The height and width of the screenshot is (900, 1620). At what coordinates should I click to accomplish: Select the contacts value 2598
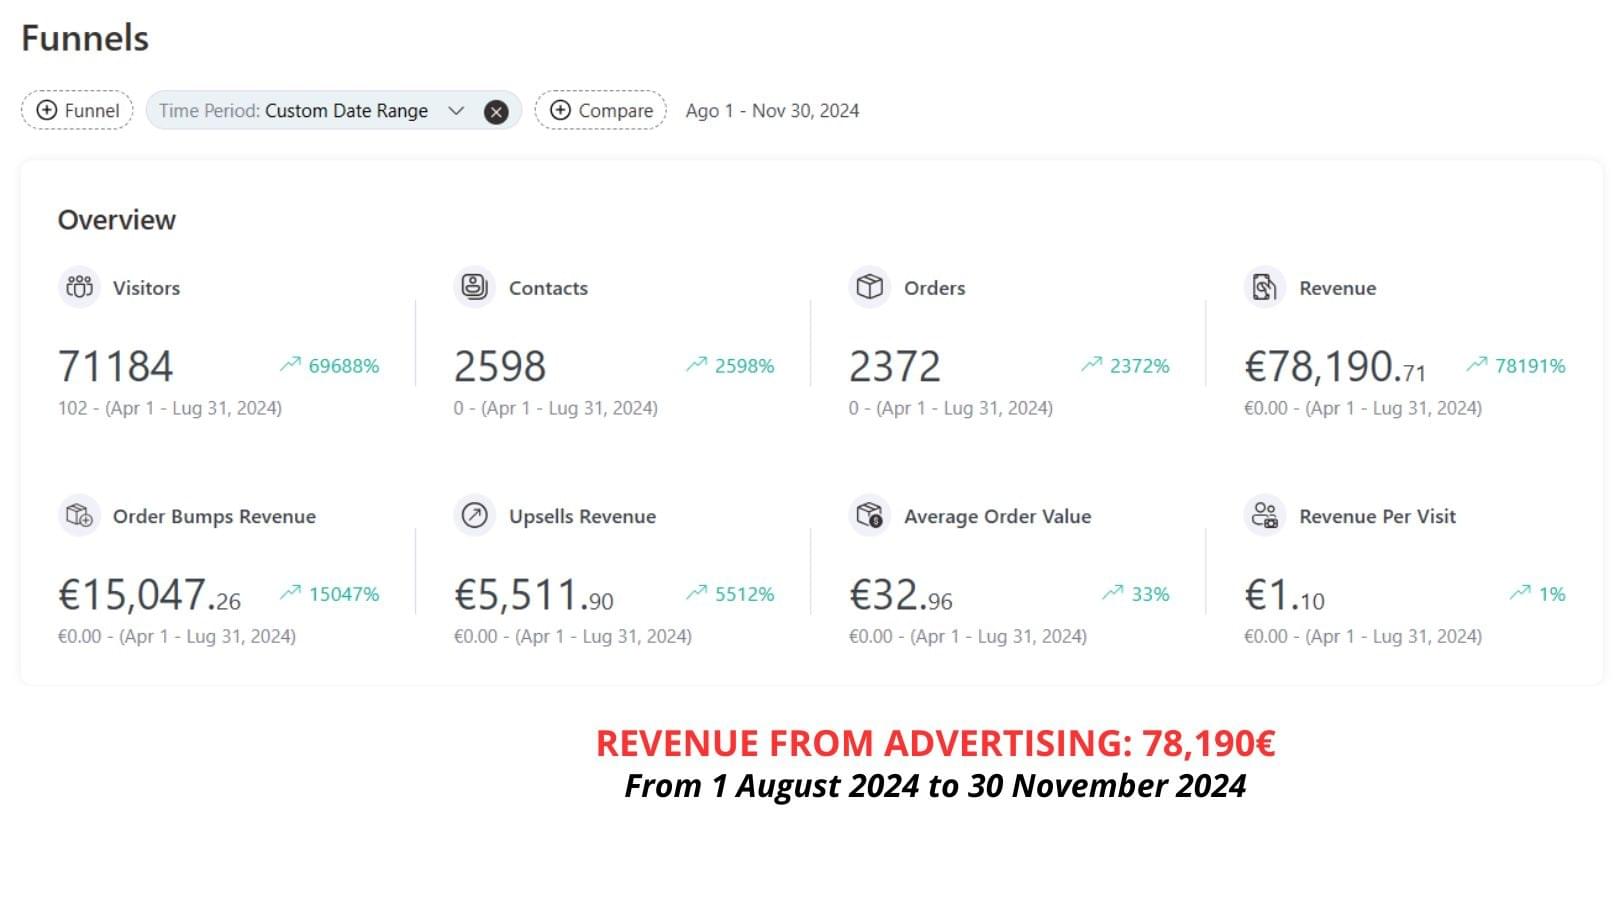tap(500, 366)
